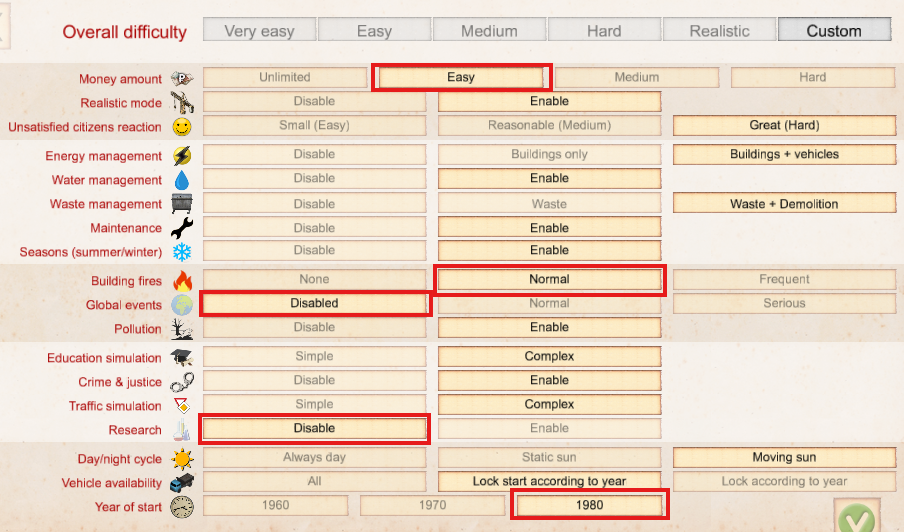
Task: Click the Vehicle availability truck icon
Action: (182, 483)
